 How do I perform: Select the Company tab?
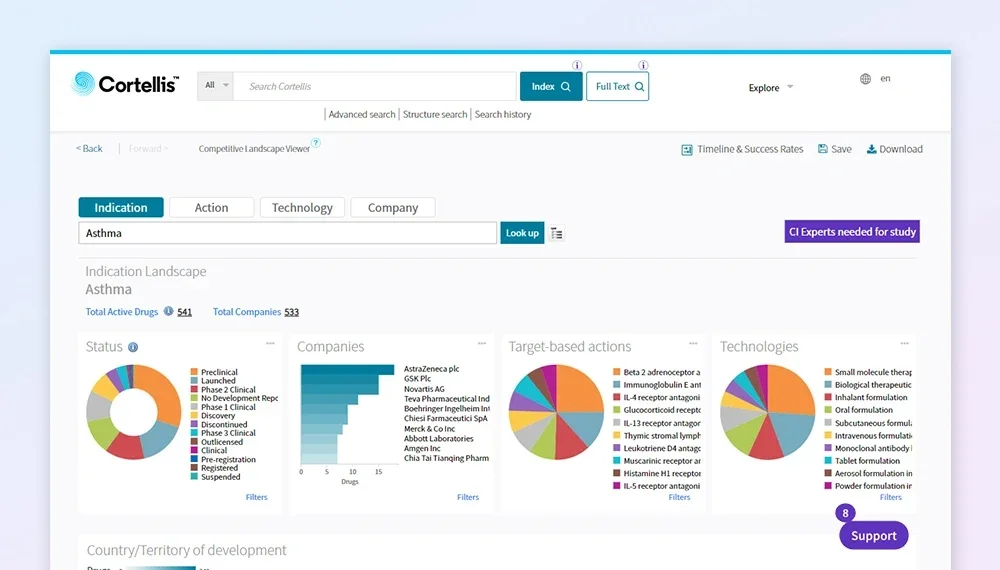point(392,208)
